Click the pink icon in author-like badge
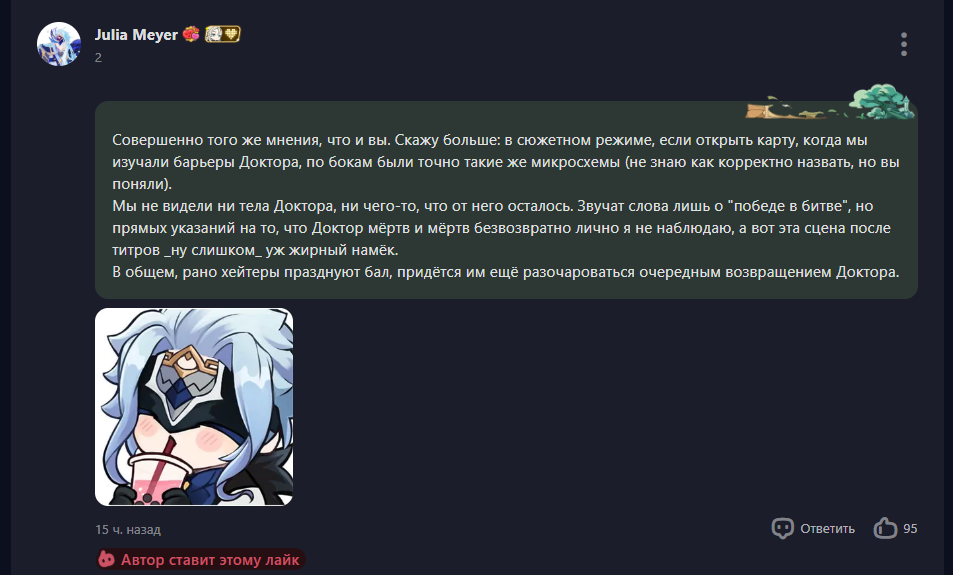953x575 pixels. point(107,559)
